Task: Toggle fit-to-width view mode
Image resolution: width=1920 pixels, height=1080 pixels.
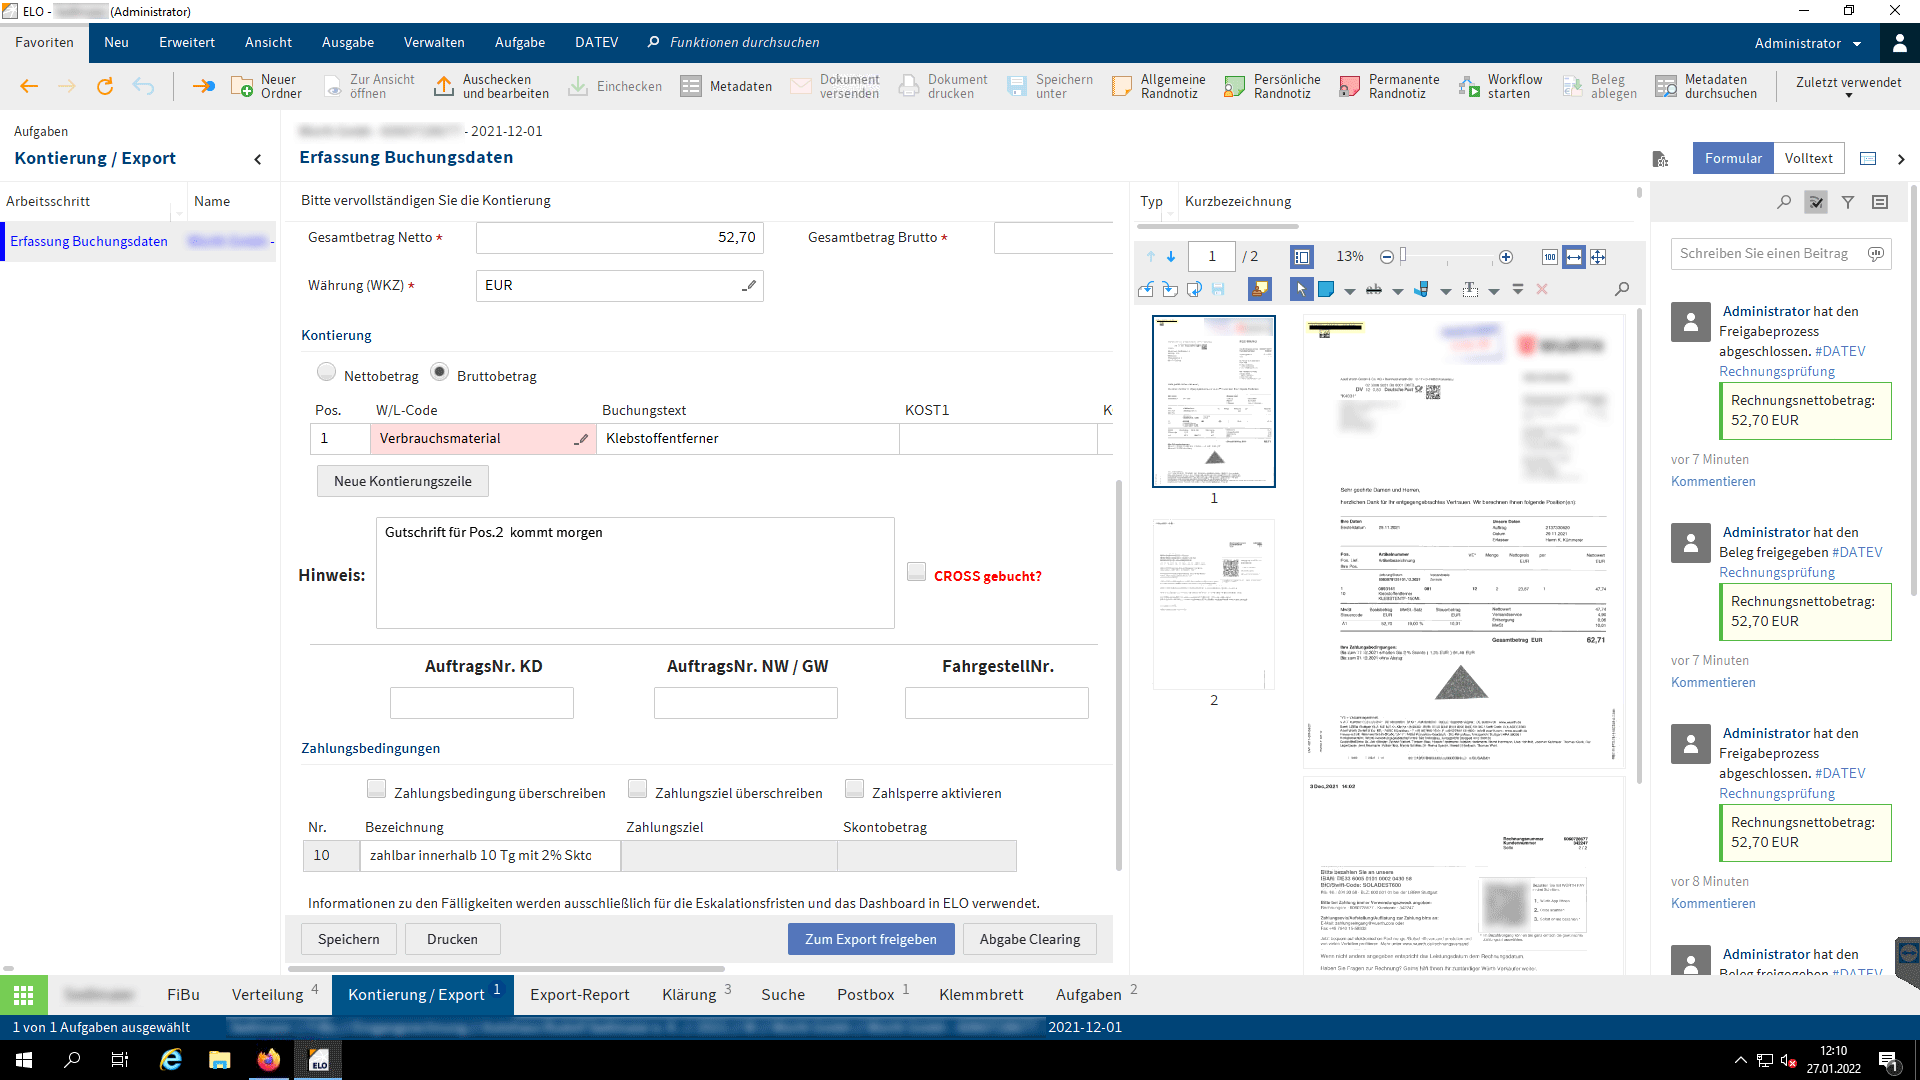Action: 1574,257
